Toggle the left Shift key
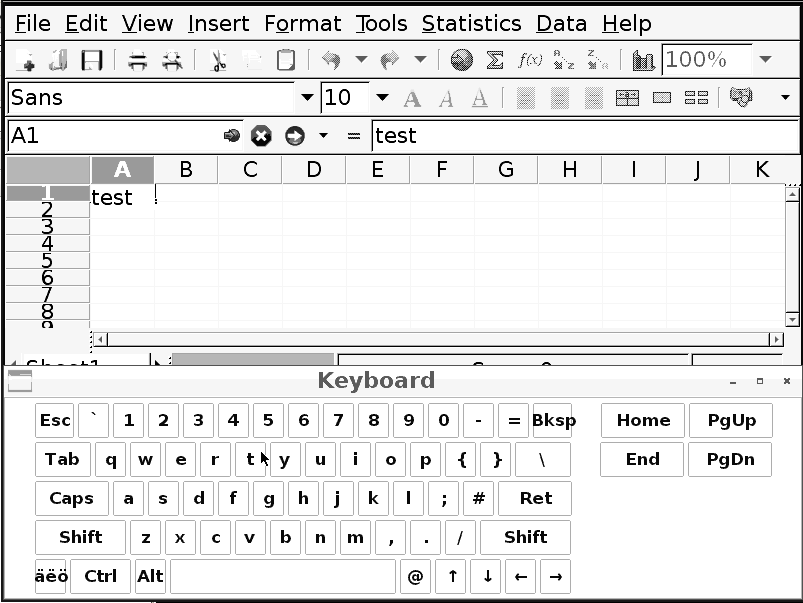 [80, 537]
